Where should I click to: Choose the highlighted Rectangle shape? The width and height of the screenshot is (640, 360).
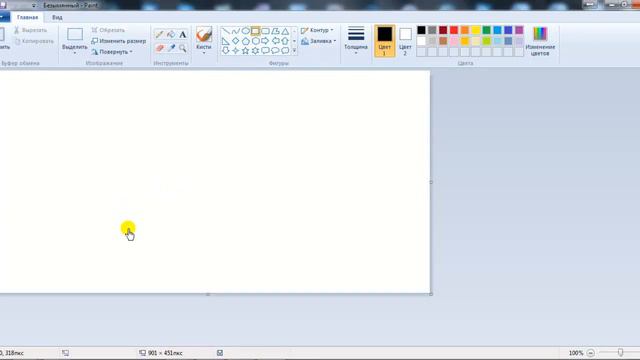(x=255, y=31)
